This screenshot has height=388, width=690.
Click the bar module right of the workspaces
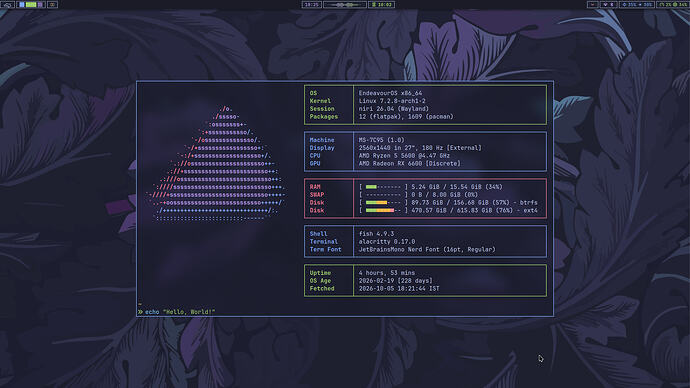pos(52,4)
